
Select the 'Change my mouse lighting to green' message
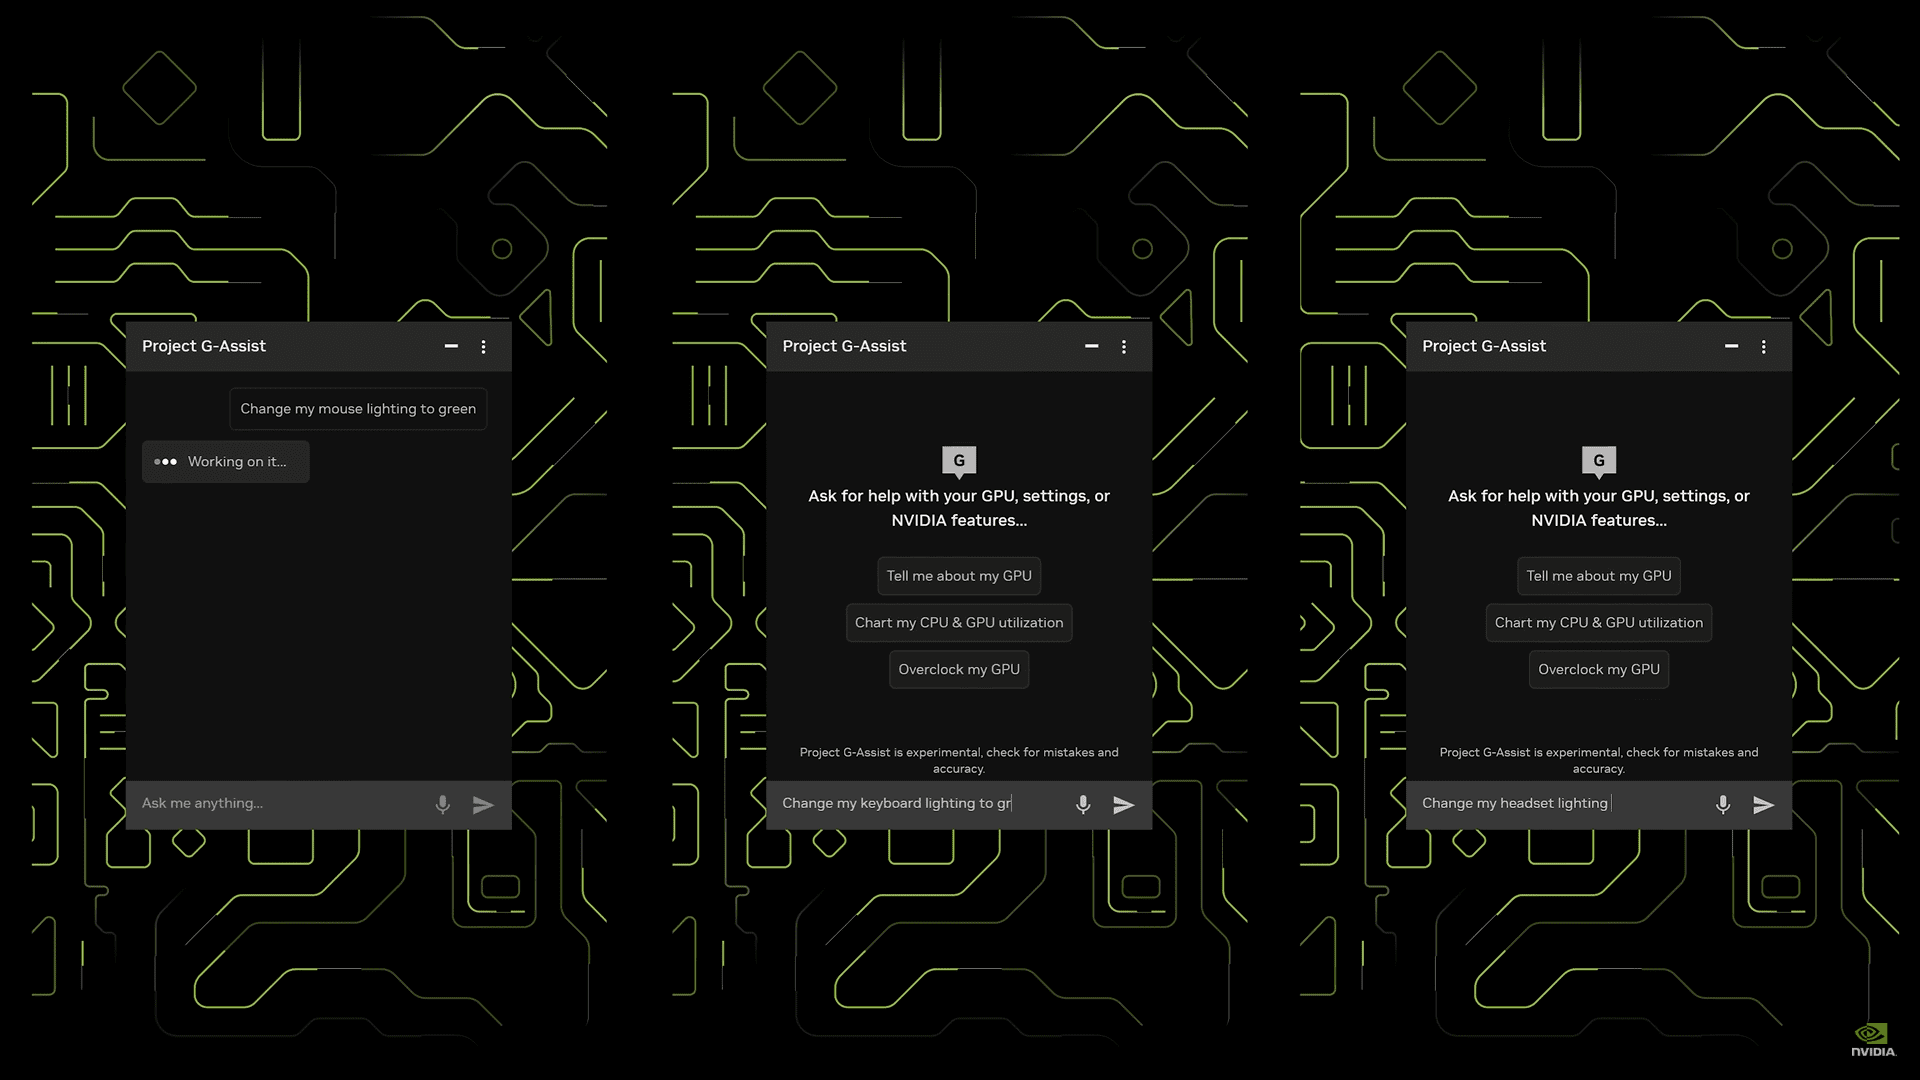[357, 408]
